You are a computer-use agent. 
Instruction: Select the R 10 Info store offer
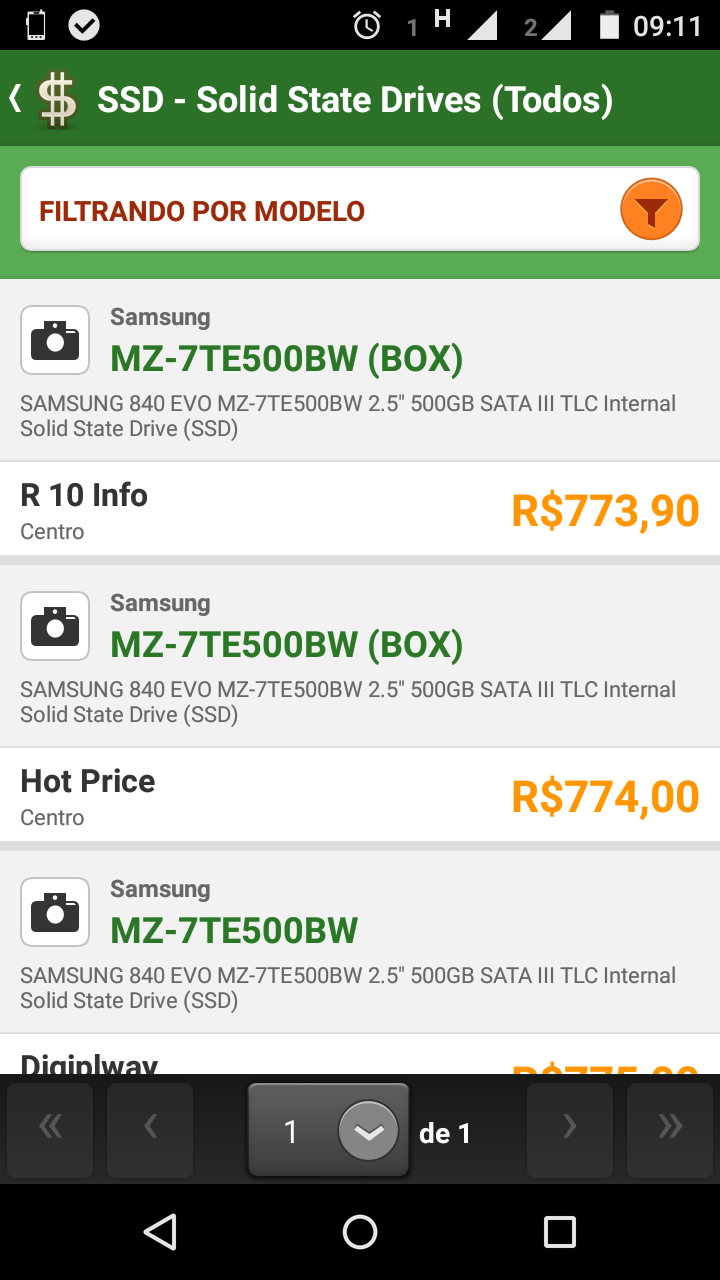[x=84, y=508]
